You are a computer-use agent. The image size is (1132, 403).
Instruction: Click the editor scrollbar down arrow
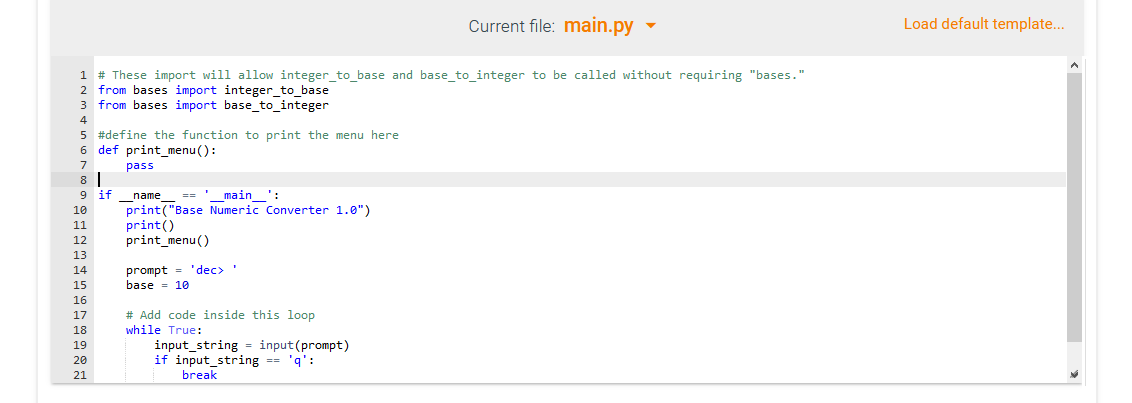[1074, 374]
